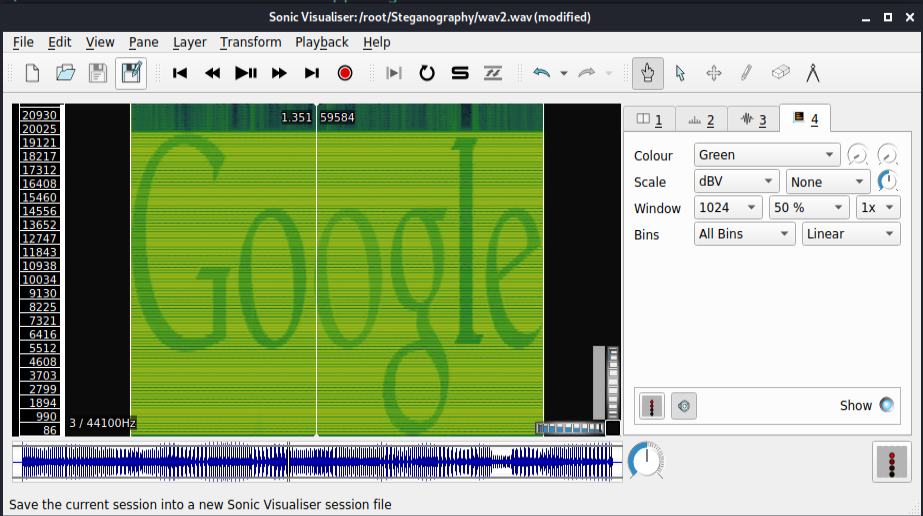Toggle Play/Pause playback
Viewport: 923px width, 516px height.
[245, 74]
